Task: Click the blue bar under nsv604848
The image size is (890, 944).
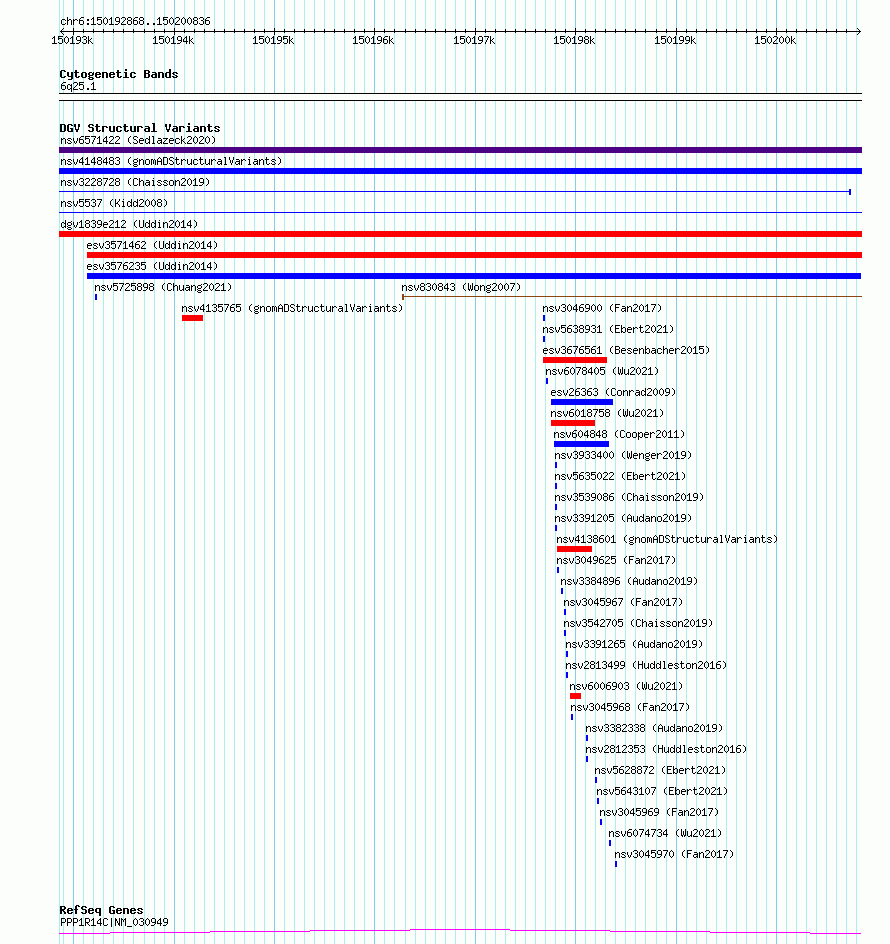Action: click(581, 445)
